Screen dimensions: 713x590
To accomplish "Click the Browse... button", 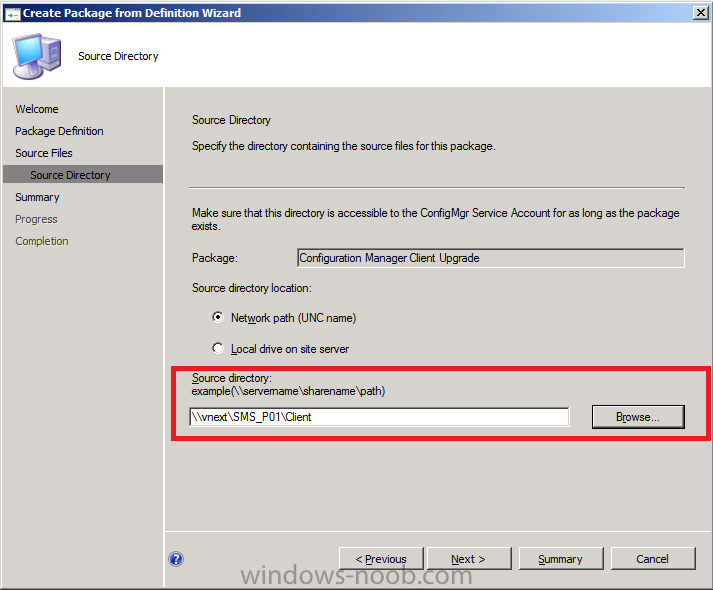I will coord(638,417).
